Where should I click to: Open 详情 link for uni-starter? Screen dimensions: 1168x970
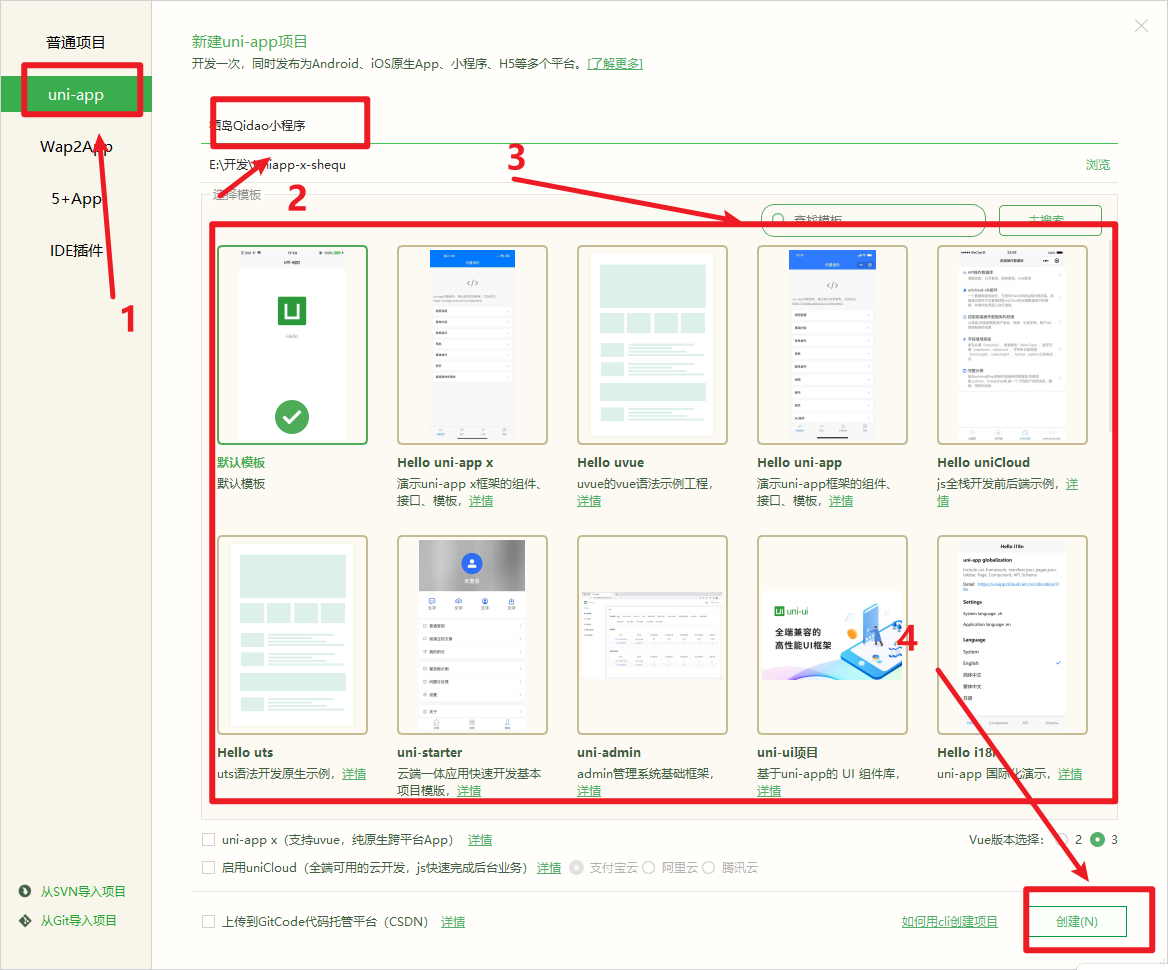coord(469,790)
